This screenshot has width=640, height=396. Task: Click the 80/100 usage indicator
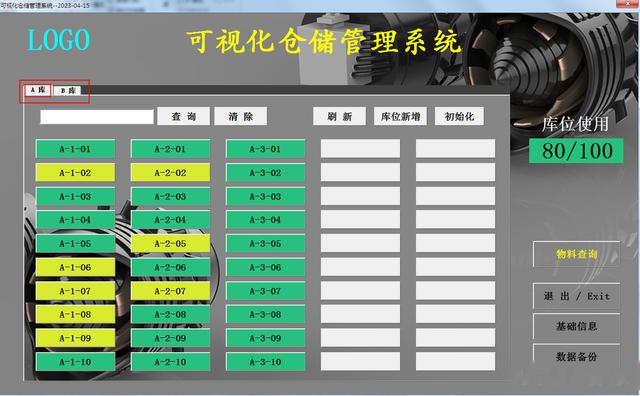576,151
